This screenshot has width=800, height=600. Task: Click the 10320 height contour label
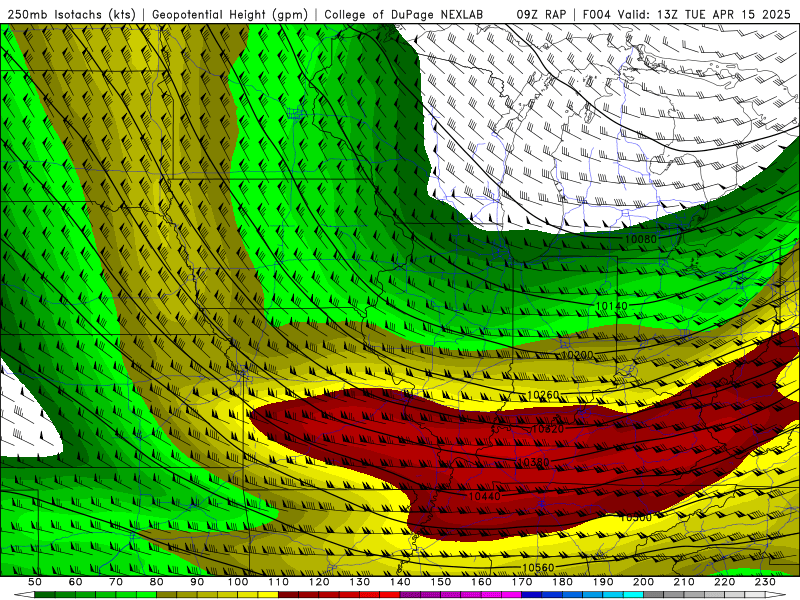coord(547,429)
